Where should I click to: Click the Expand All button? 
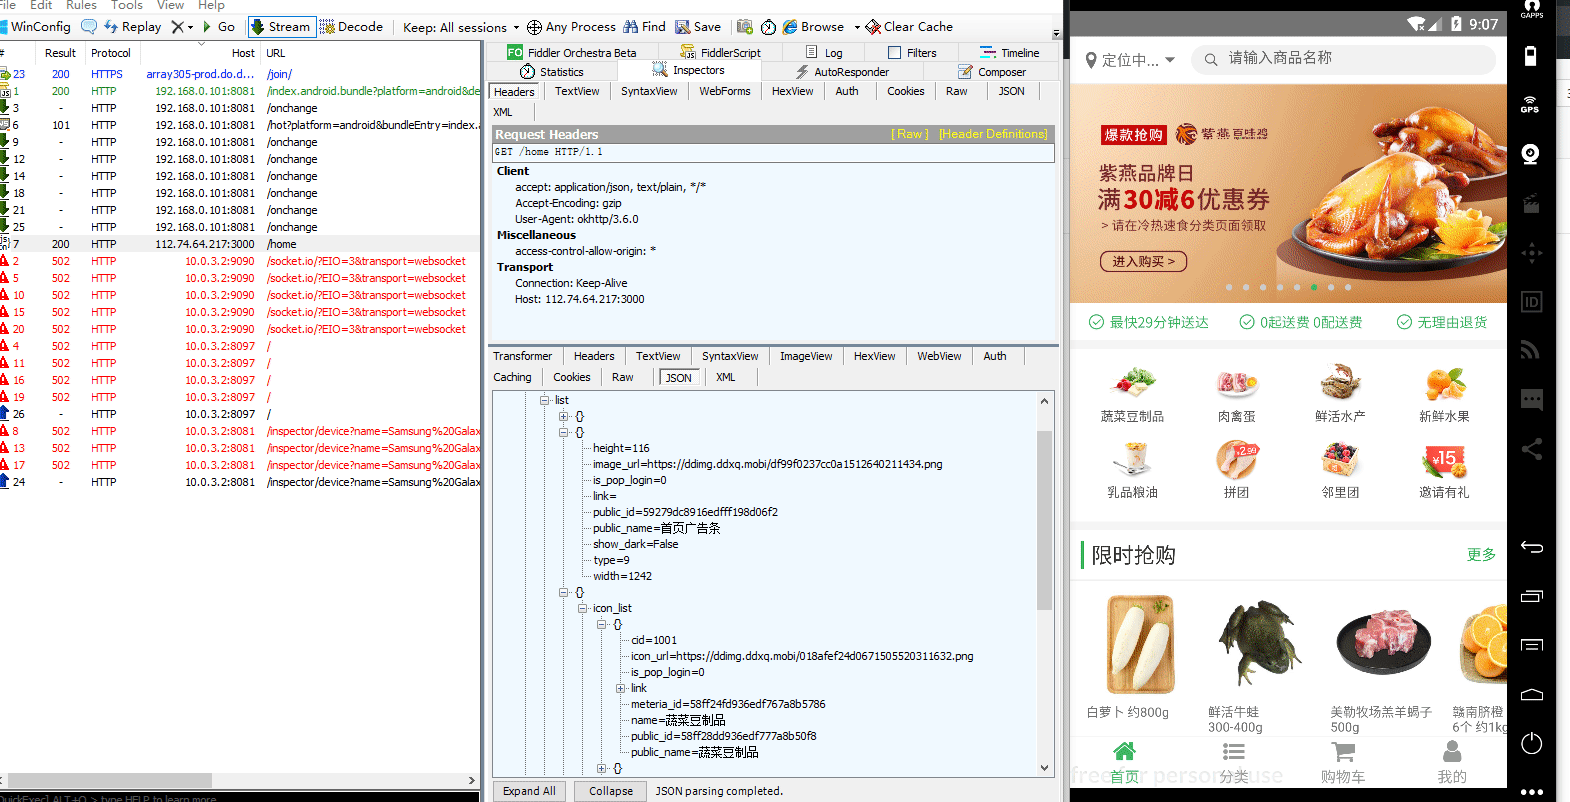pyautogui.click(x=529, y=791)
